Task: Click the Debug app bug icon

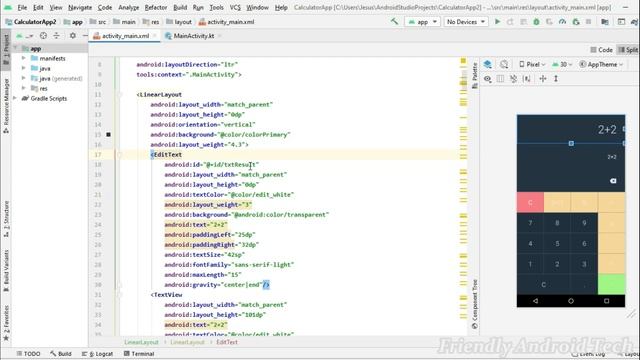Action: click(x=536, y=22)
